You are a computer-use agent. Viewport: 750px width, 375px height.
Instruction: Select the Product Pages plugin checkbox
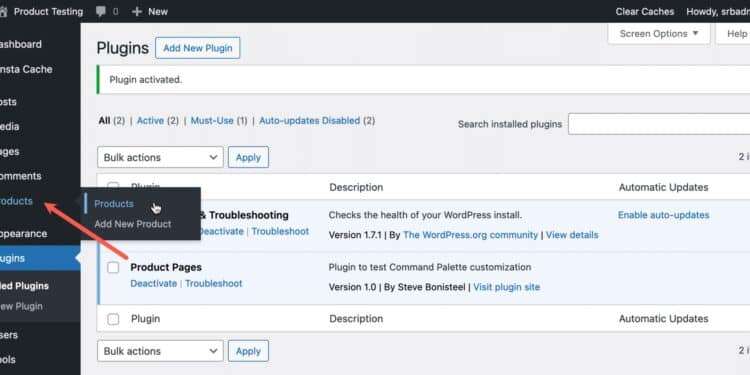(x=113, y=267)
